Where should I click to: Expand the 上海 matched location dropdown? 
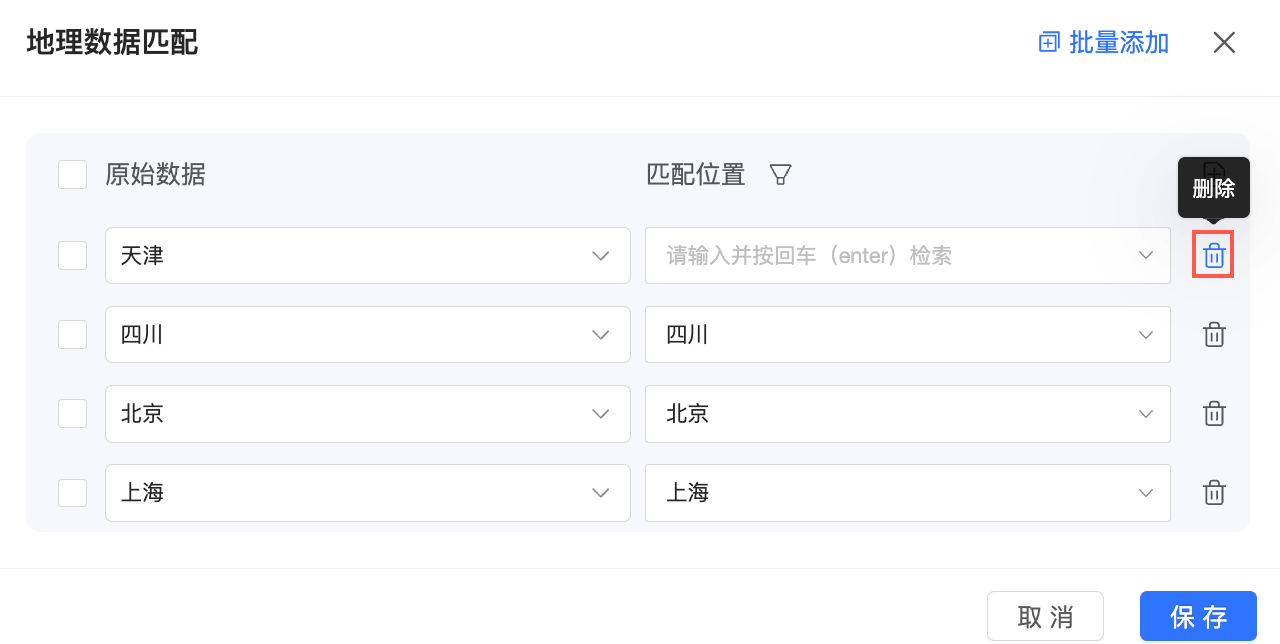907,493
